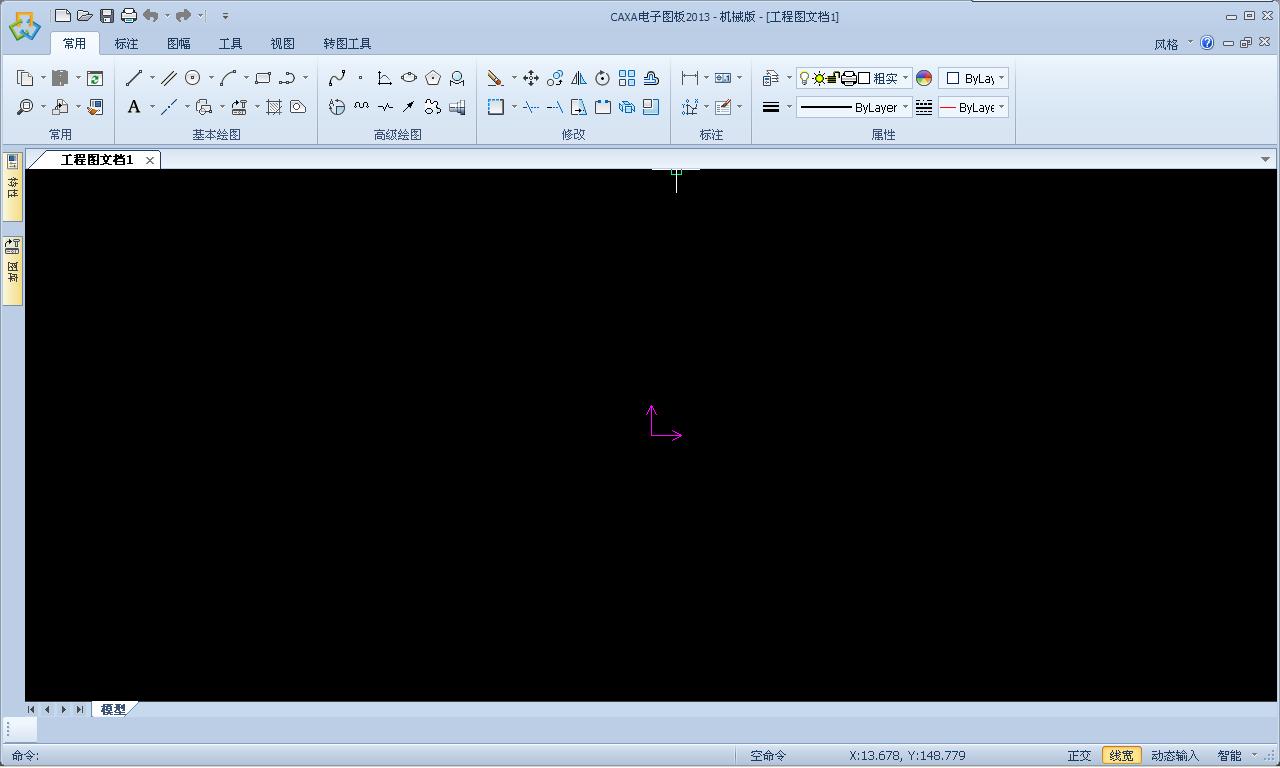The width and height of the screenshot is (1280, 768).
Task: Click the Save icon in quick access toolbar
Action: click(107, 16)
